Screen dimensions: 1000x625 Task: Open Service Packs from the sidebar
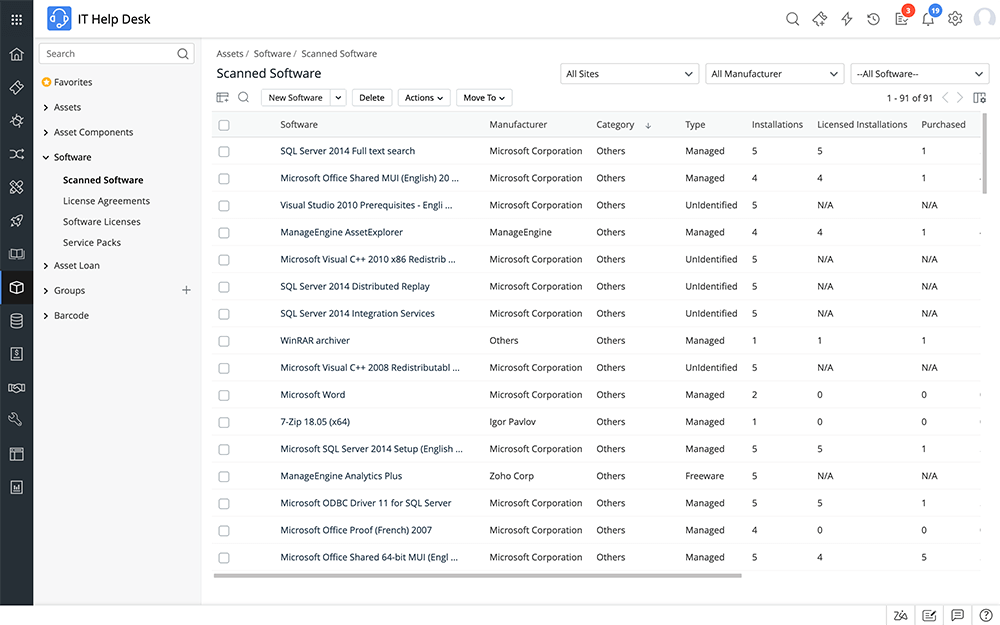pos(92,242)
